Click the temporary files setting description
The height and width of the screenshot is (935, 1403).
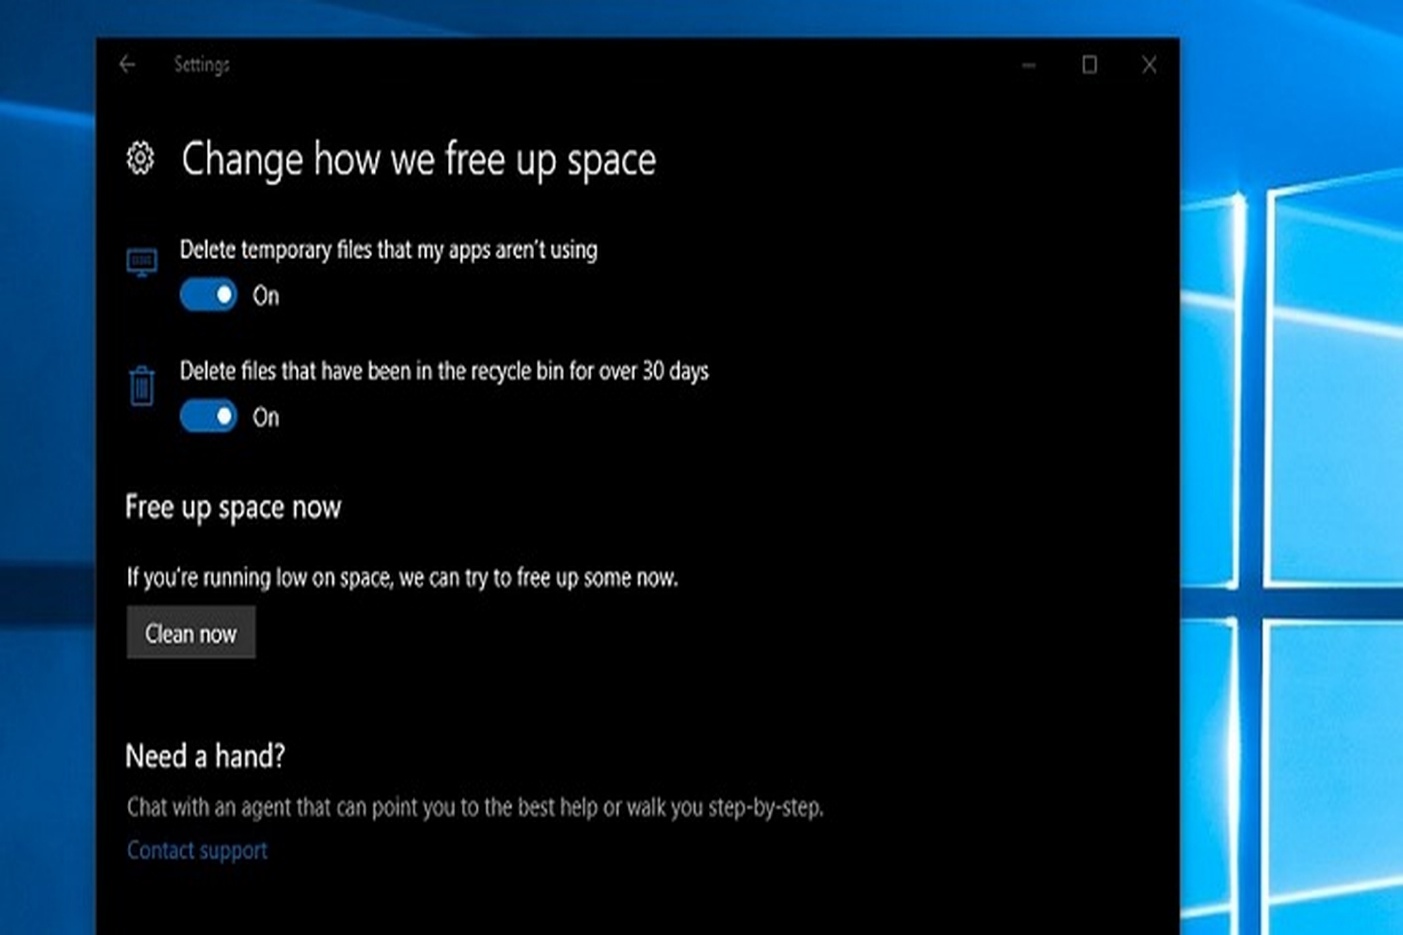click(x=388, y=249)
